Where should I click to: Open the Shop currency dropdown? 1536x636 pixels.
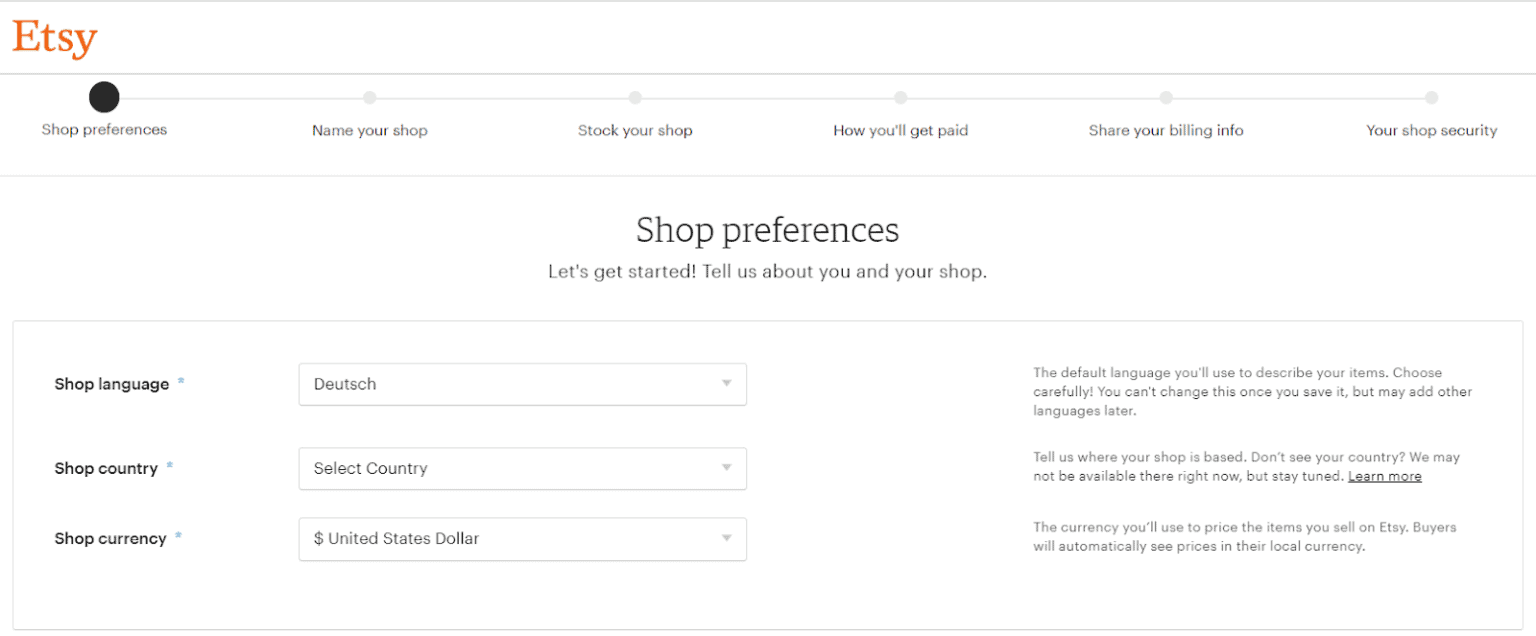(x=522, y=539)
